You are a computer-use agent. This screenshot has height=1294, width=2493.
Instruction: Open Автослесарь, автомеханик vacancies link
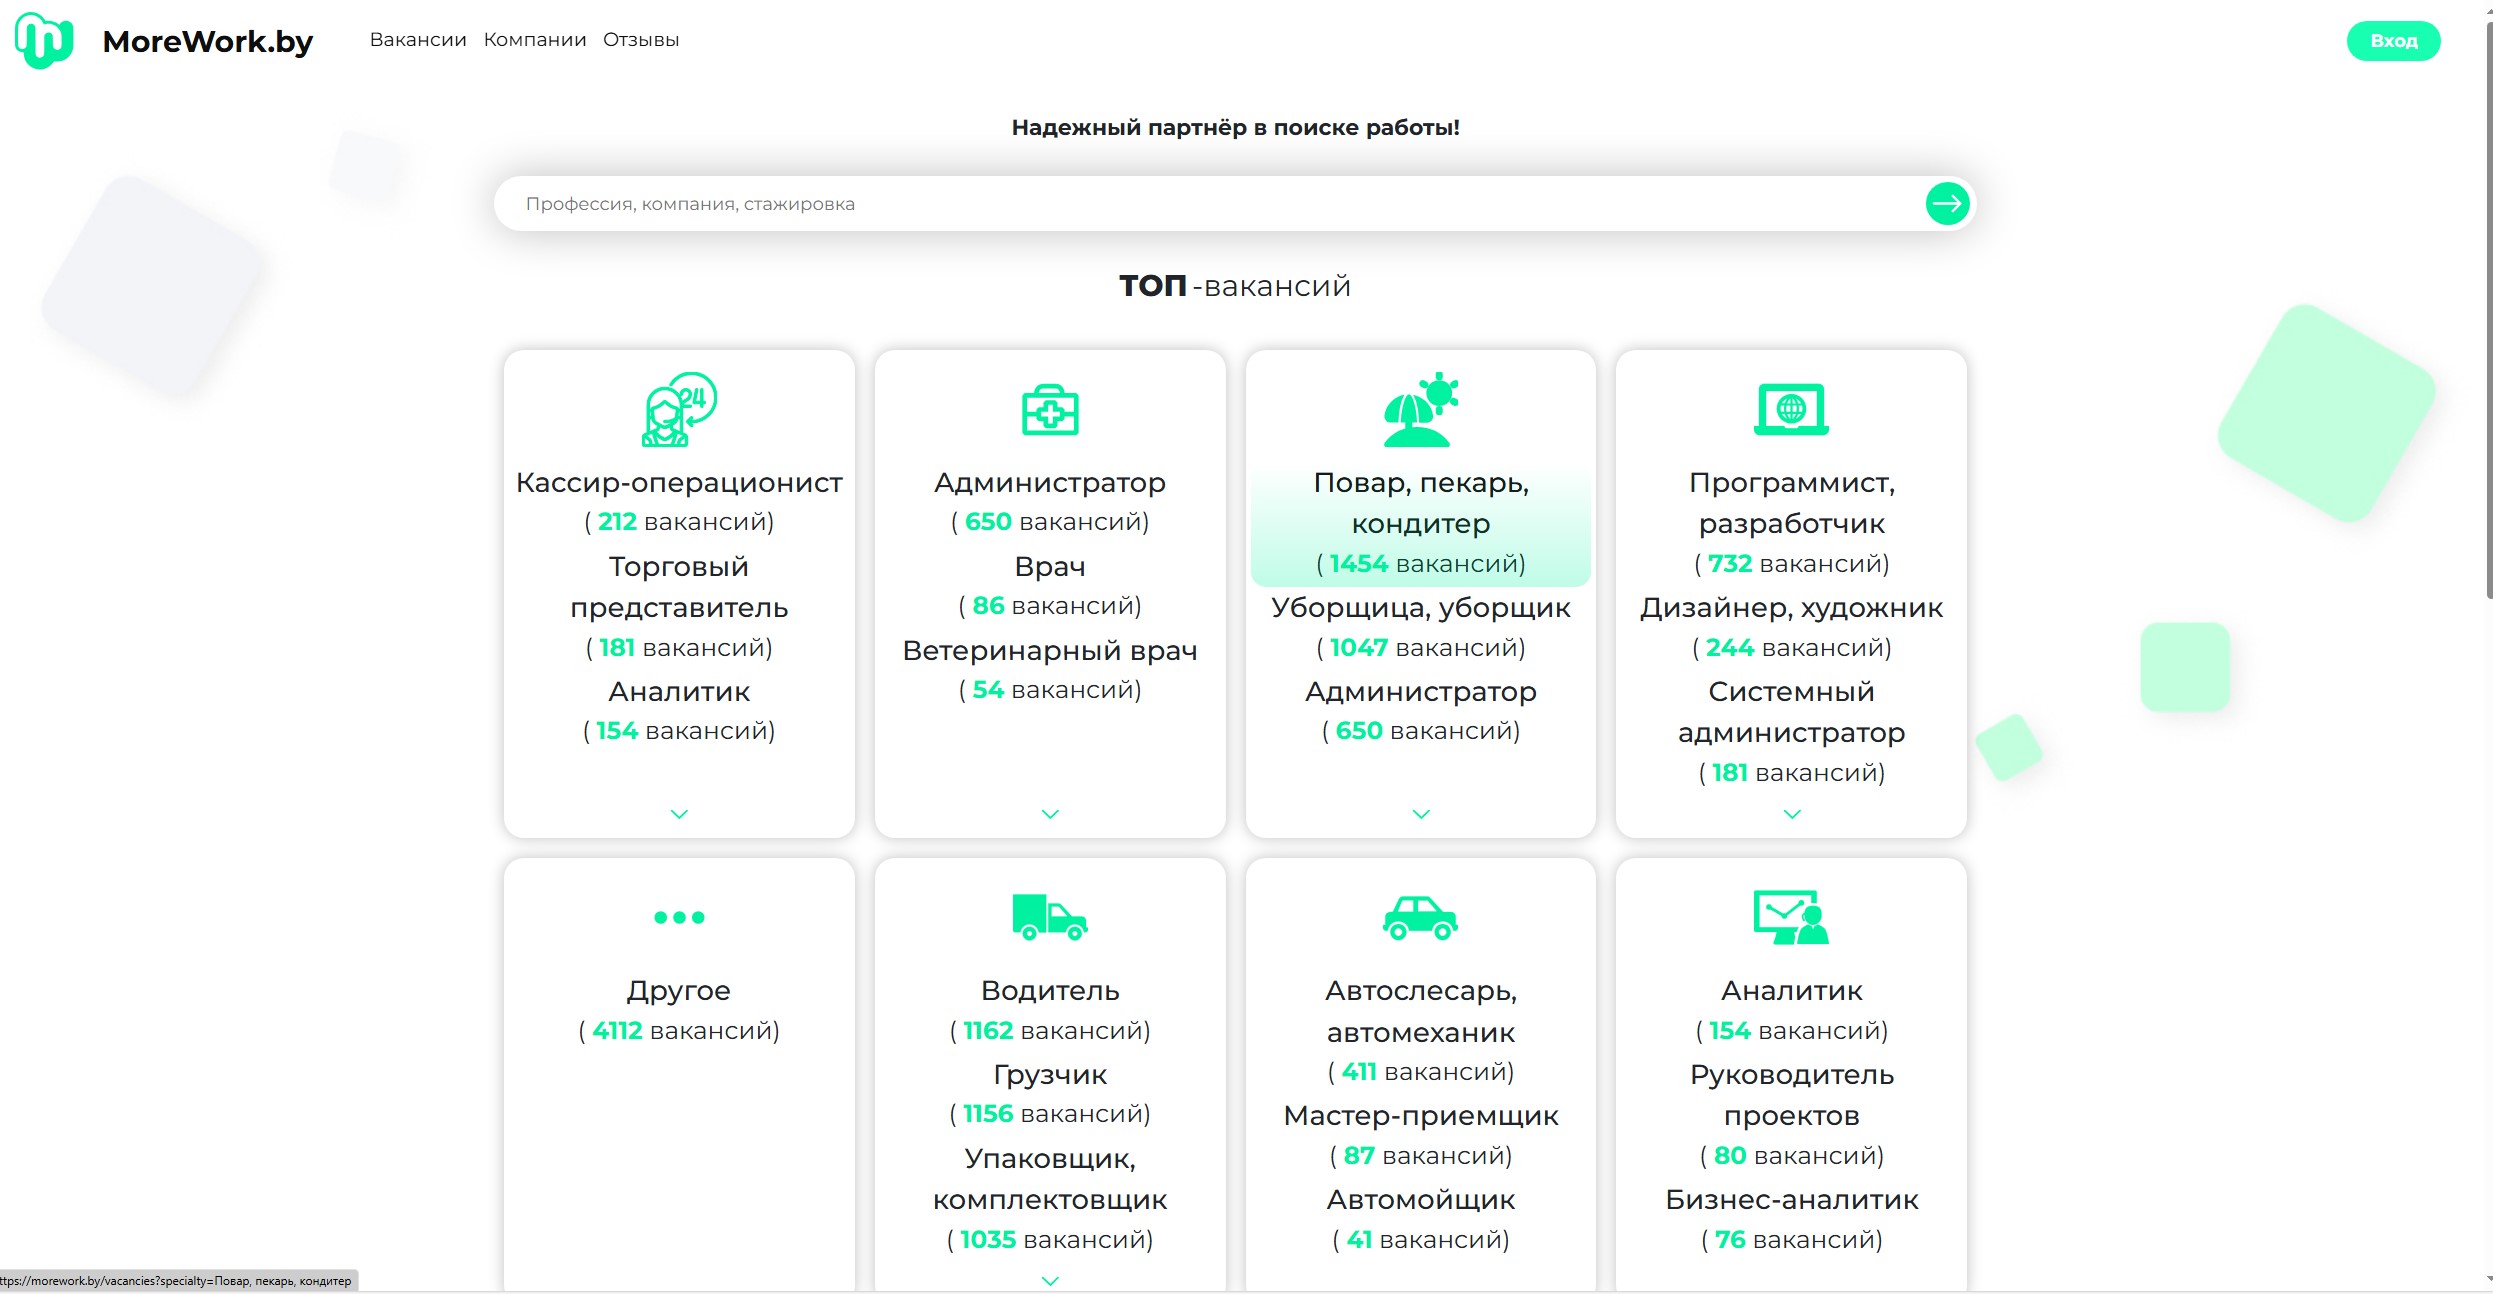click(x=1421, y=1011)
